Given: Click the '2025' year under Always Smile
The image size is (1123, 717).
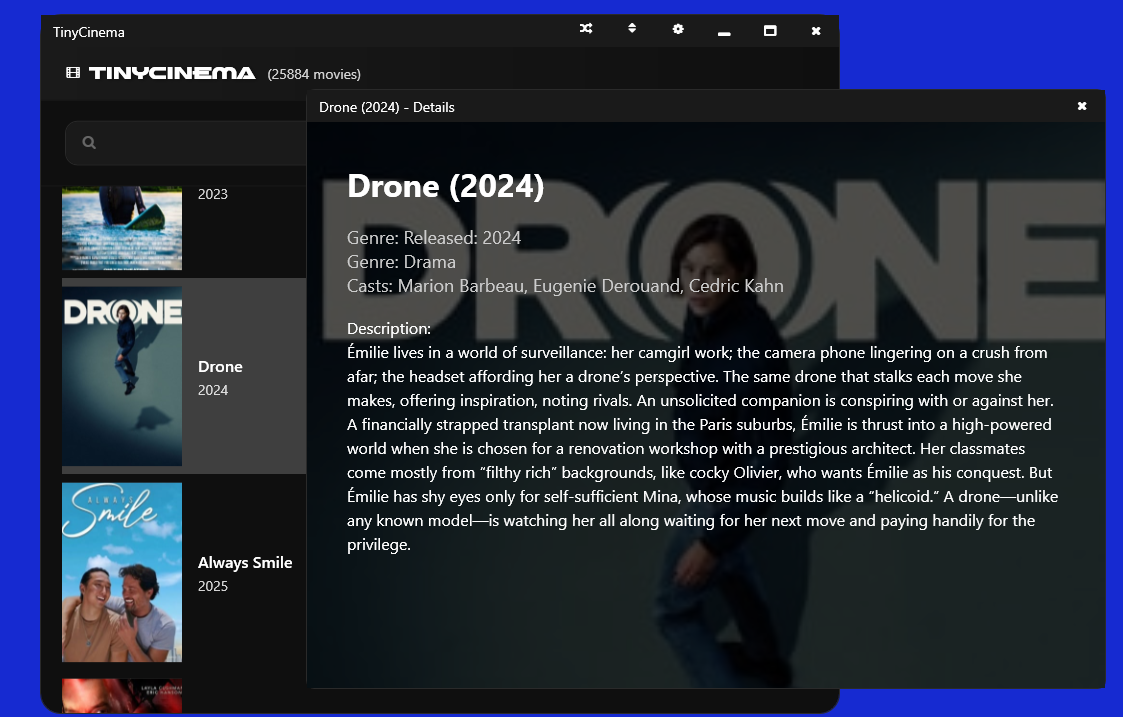Looking at the screenshot, I should click(213, 586).
